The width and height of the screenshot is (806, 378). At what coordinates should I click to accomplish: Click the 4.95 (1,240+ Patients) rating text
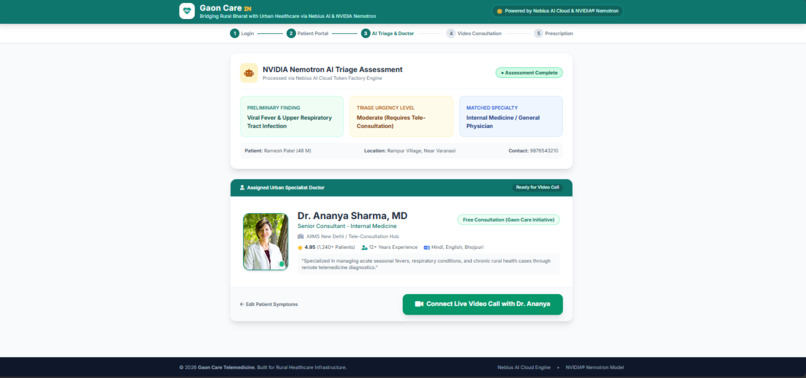329,247
